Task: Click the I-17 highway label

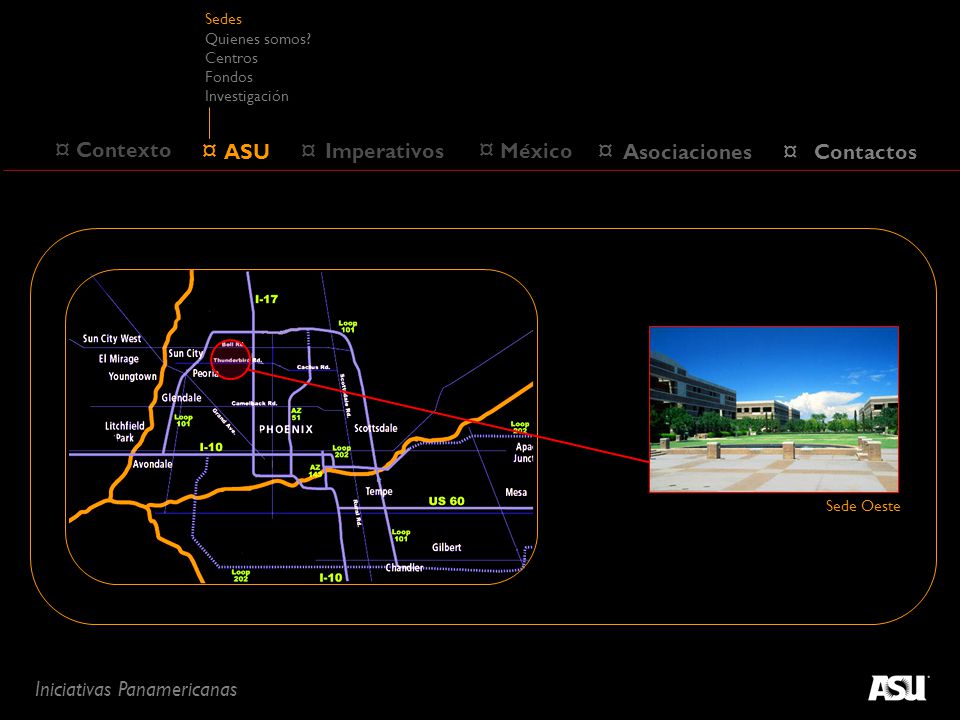Action: 266,299
